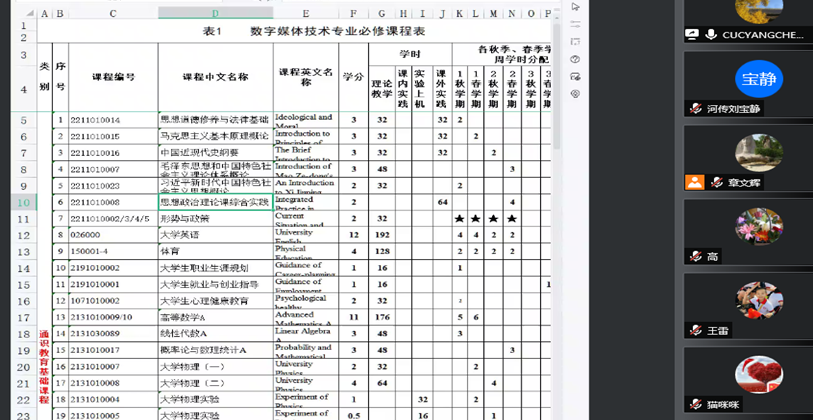This screenshot has height=420, width=813.
Task: Click the cell 大学生心理健康教育
Action: pos(215,301)
